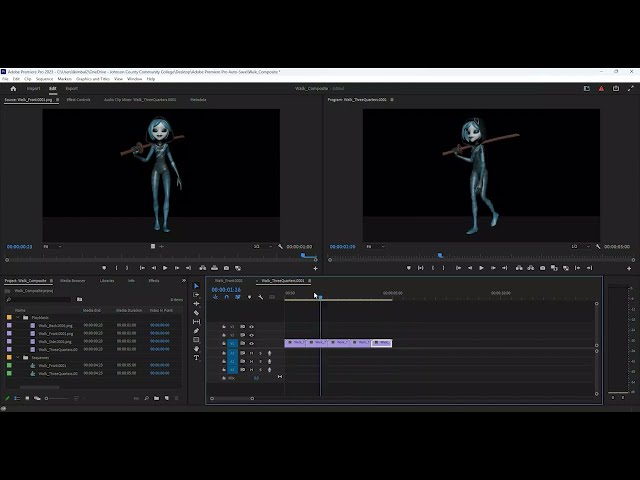Image resolution: width=640 pixels, height=480 pixels.
Task: Toggle snap in timeline (magnet icon)
Action: 227,297
